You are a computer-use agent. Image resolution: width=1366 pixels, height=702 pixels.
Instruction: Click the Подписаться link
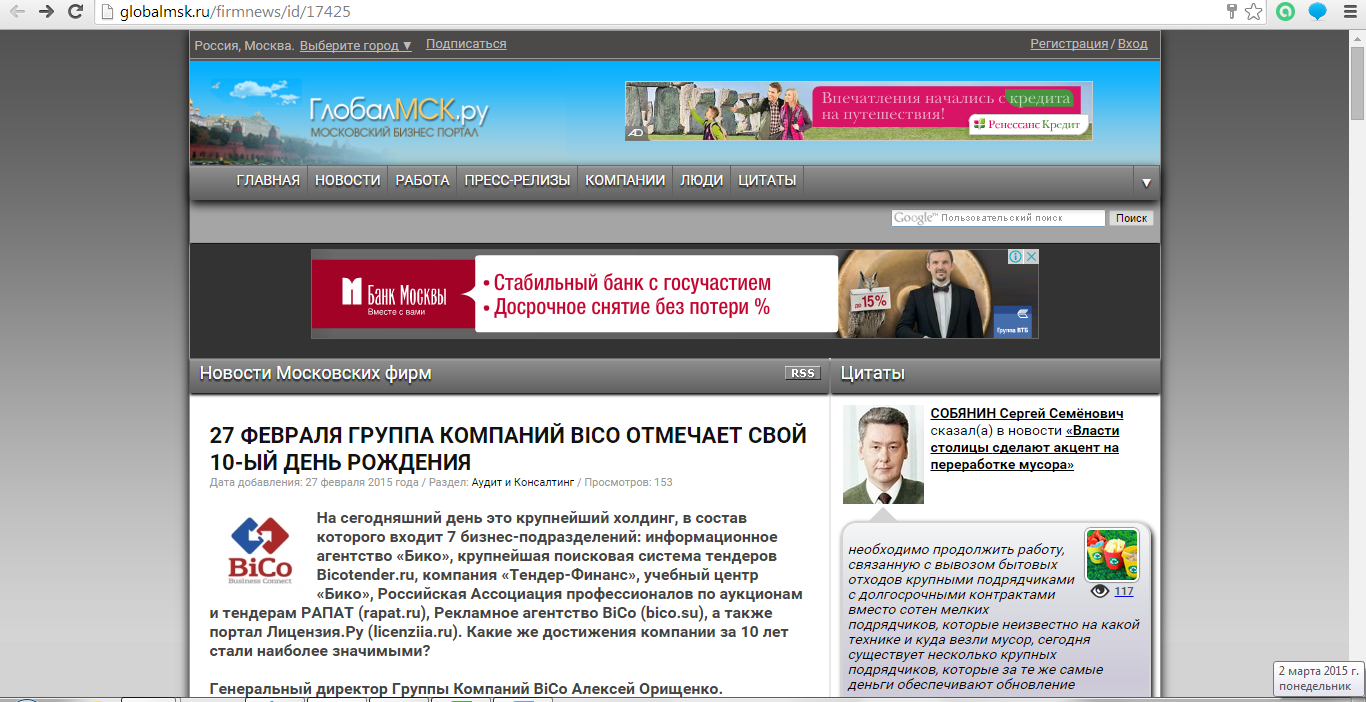[x=466, y=44]
